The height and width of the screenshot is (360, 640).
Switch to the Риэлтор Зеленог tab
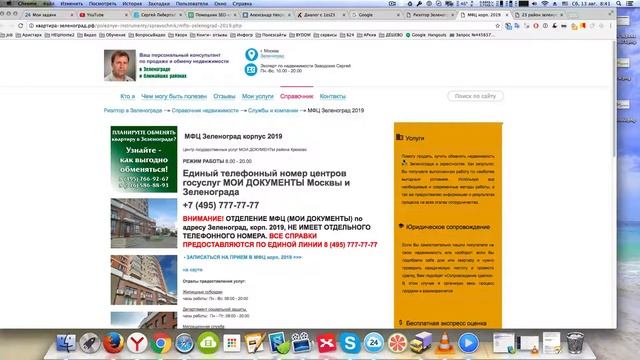[429, 15]
